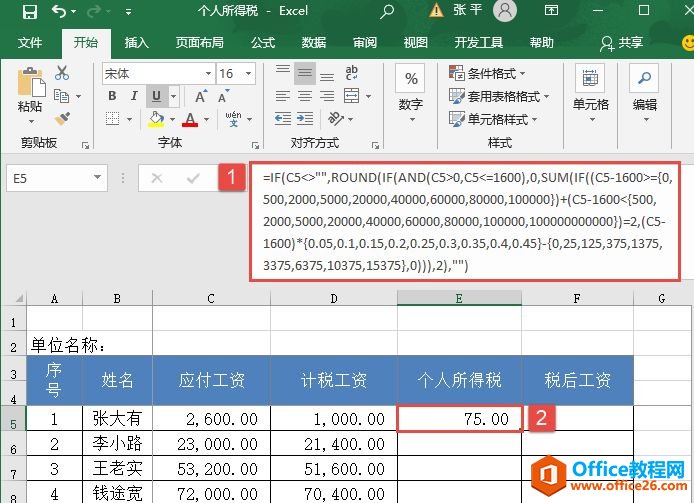Expand the fill color palette arrow
Viewport: 694px width, 503px height.
[x=173, y=119]
